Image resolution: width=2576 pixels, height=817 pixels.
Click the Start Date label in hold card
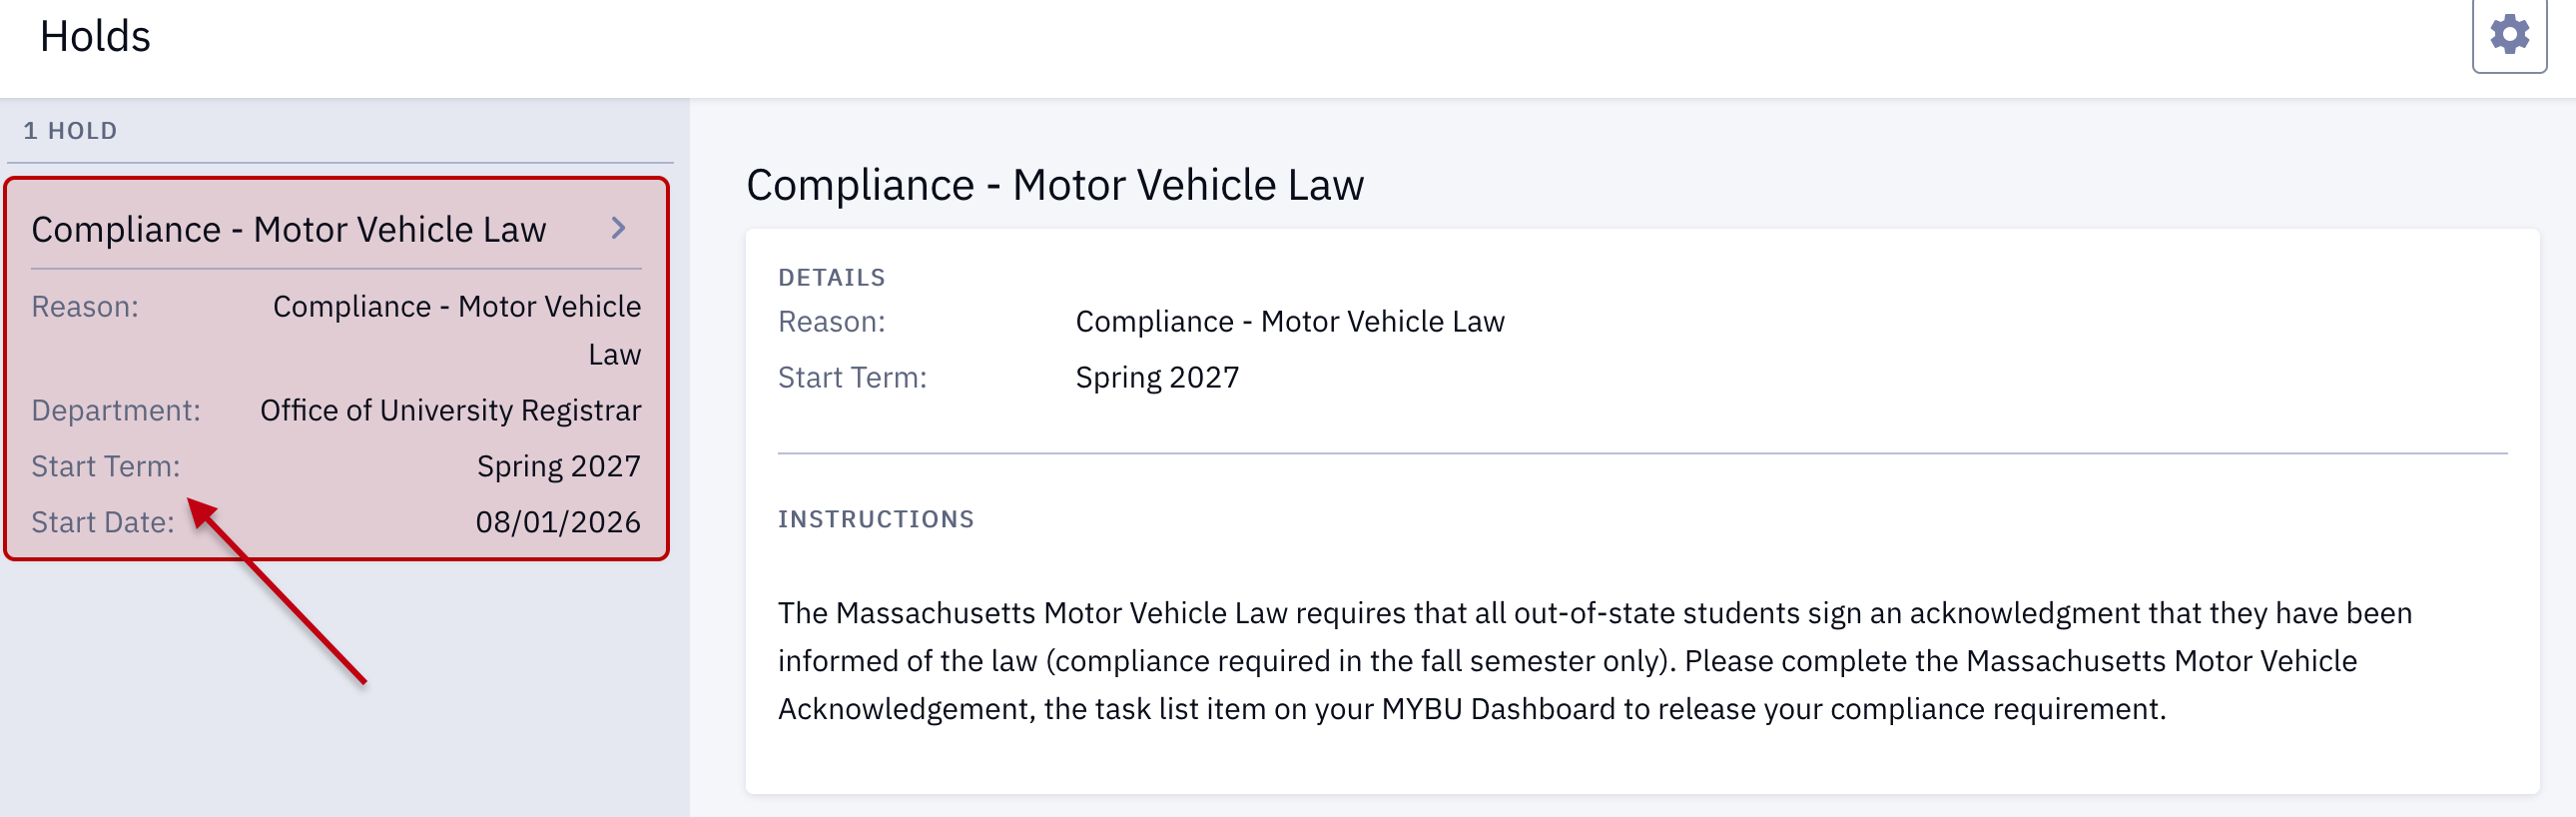click(x=103, y=522)
